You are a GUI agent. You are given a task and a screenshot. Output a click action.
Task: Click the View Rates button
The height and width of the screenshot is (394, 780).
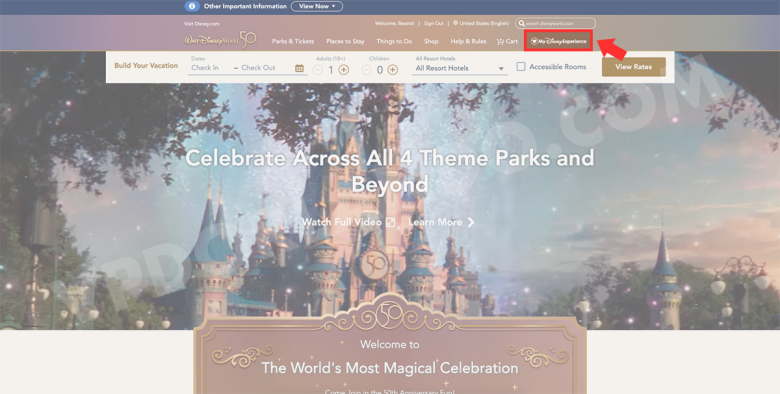(x=633, y=67)
